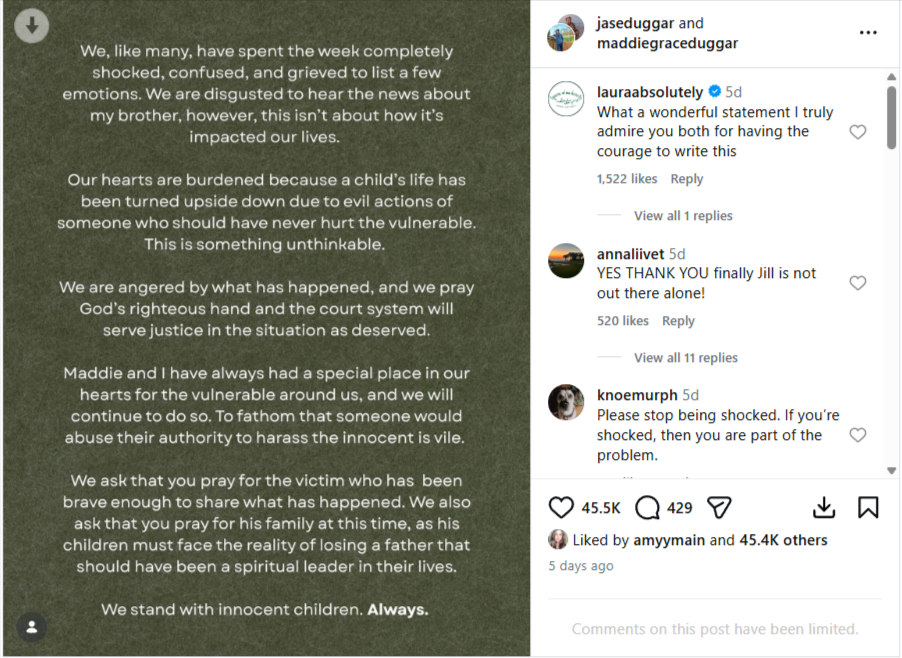
Task: Click the circular down arrow on image
Action: tap(32, 26)
